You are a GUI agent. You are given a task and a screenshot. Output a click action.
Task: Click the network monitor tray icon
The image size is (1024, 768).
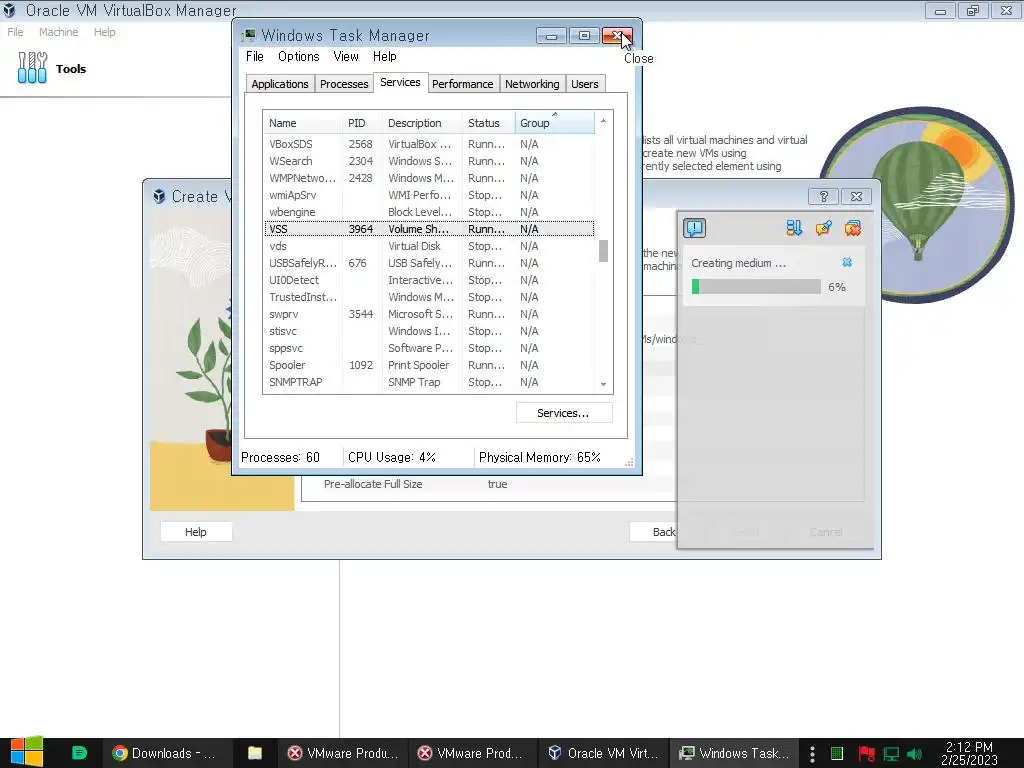[891, 754]
